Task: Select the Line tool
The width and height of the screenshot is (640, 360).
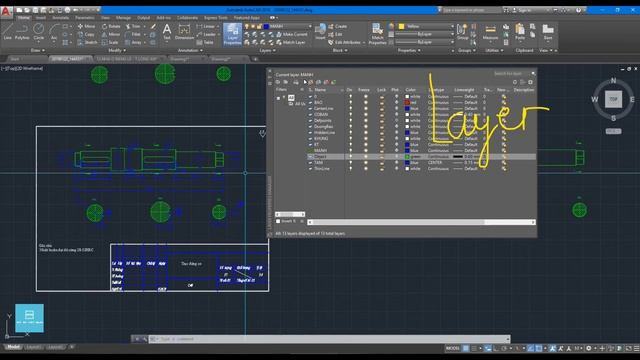Action: coord(7,31)
